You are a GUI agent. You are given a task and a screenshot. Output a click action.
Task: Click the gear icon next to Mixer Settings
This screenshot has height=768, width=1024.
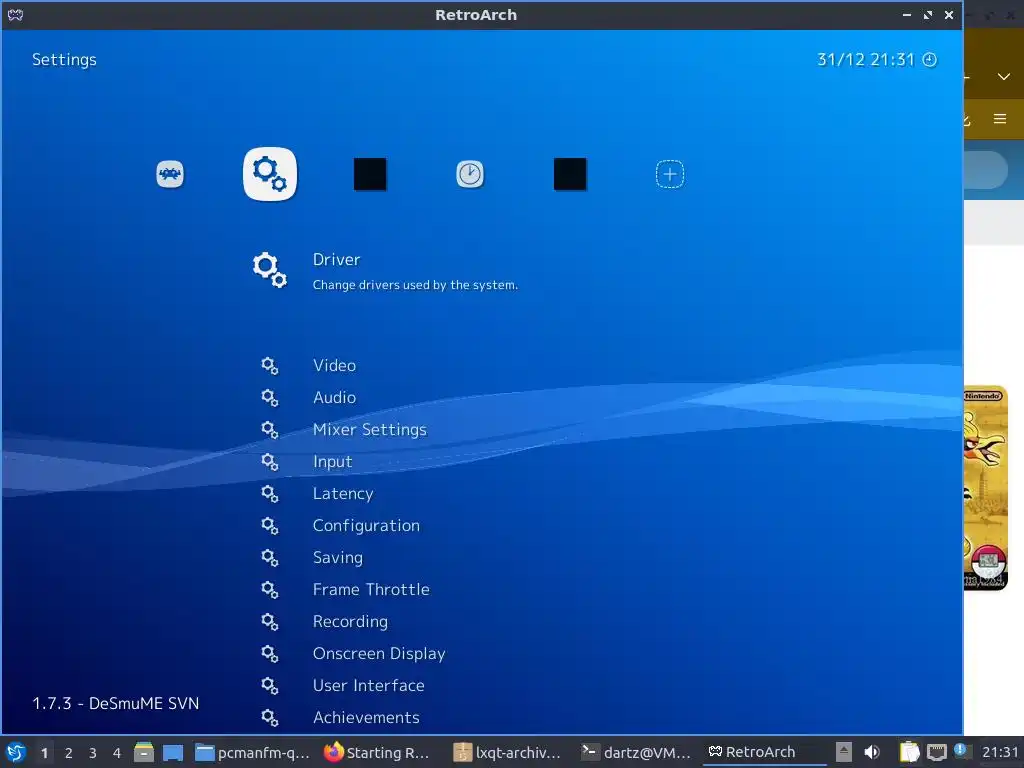click(270, 430)
